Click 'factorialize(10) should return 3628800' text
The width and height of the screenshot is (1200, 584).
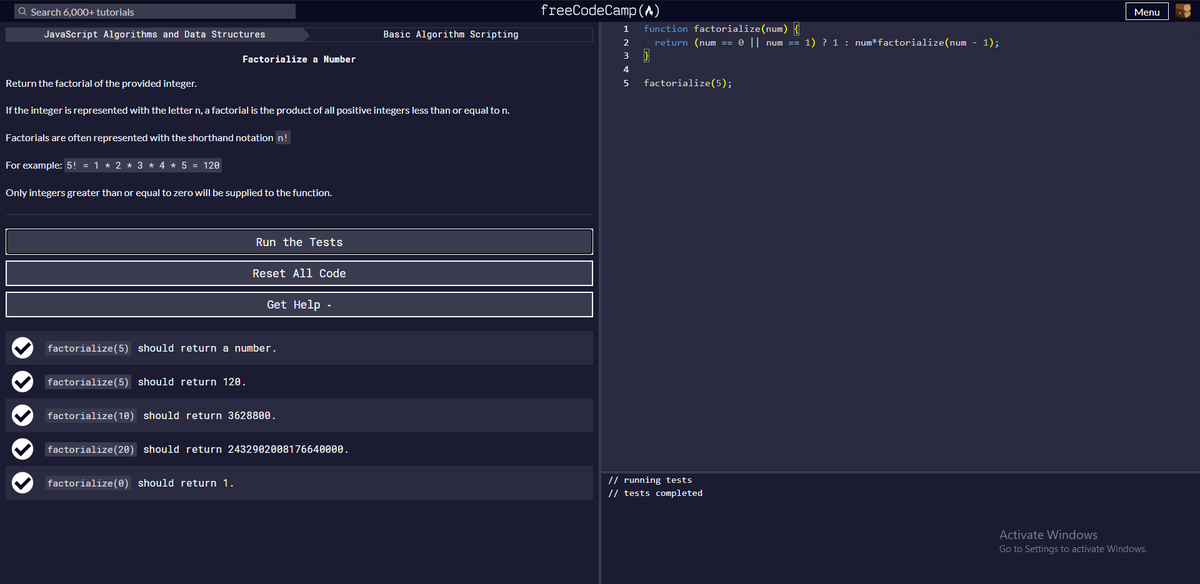point(161,415)
